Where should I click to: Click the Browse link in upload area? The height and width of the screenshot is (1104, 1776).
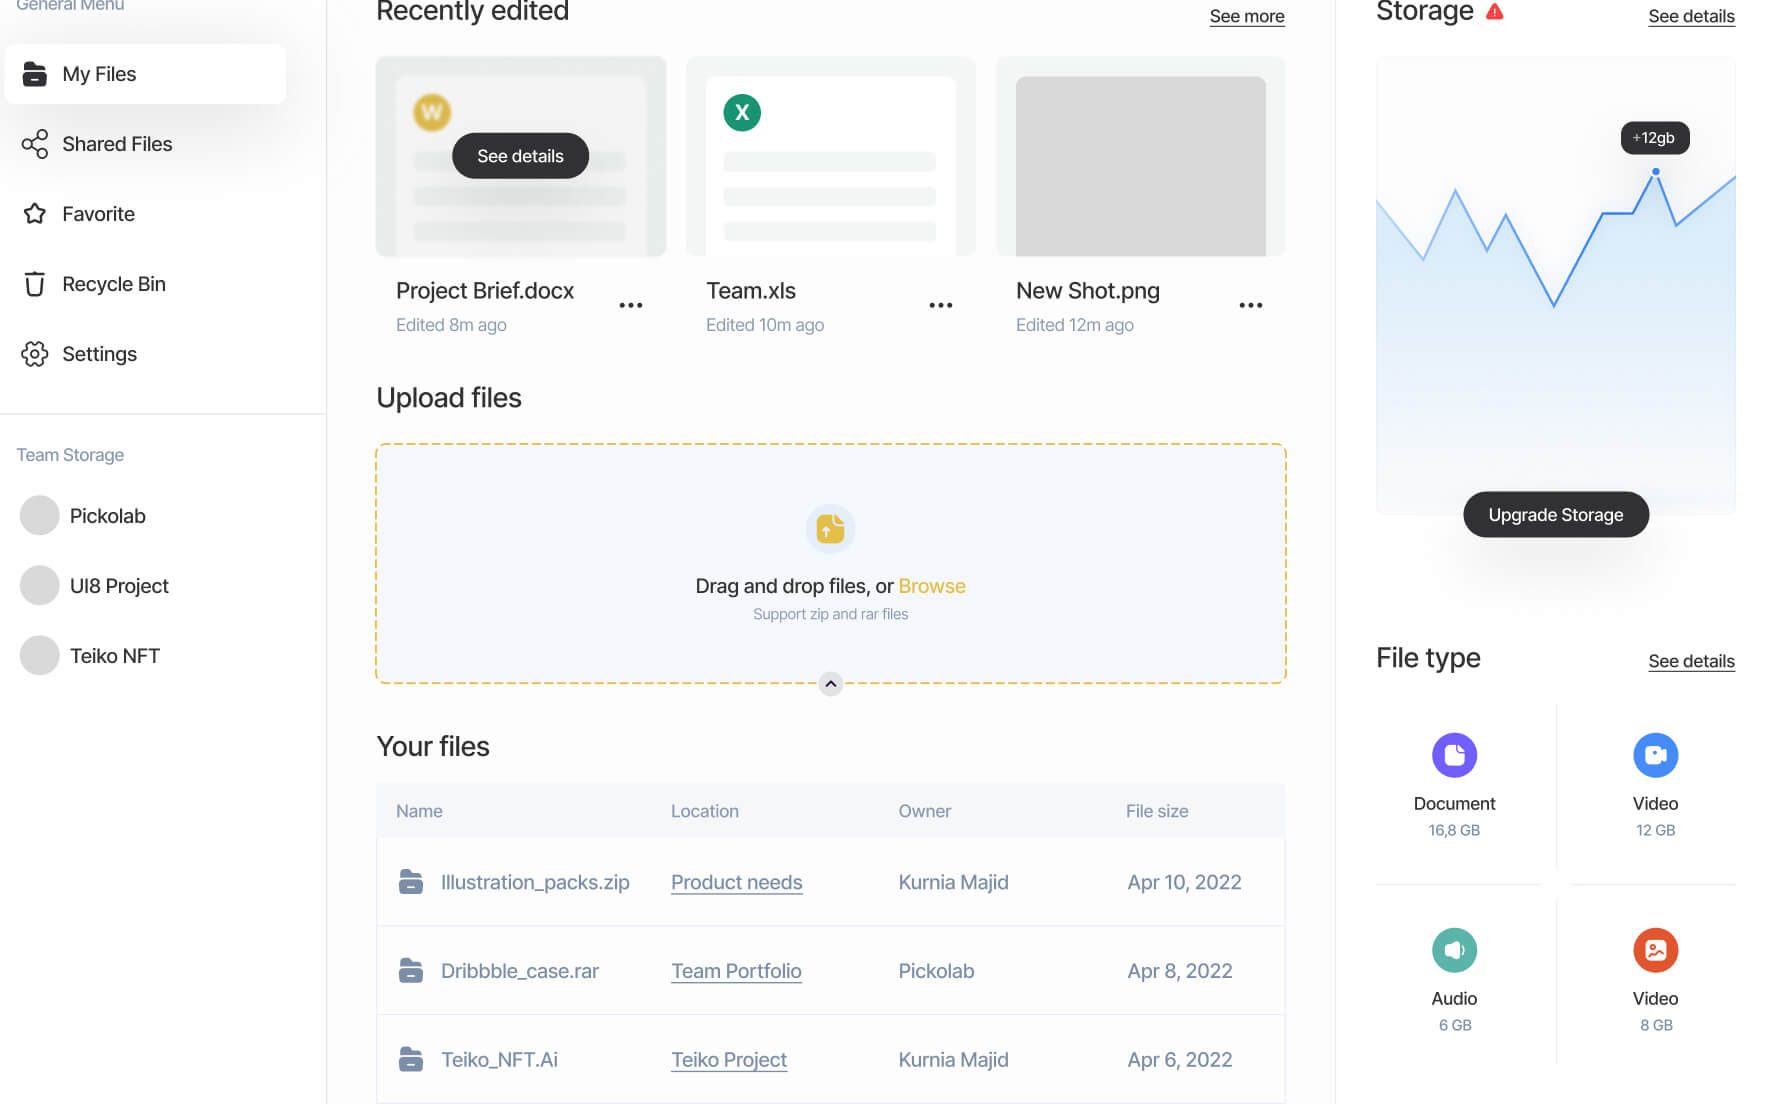coord(931,586)
